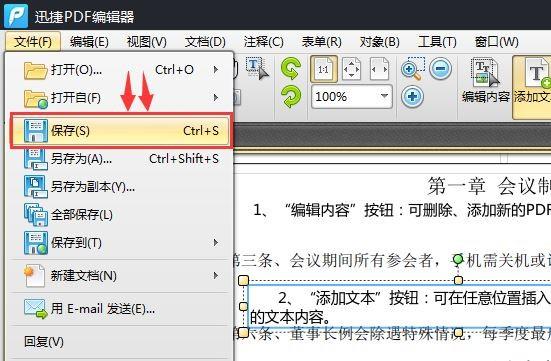Open the 窗口(W) menu
The width and height of the screenshot is (551, 361).
(x=497, y=42)
